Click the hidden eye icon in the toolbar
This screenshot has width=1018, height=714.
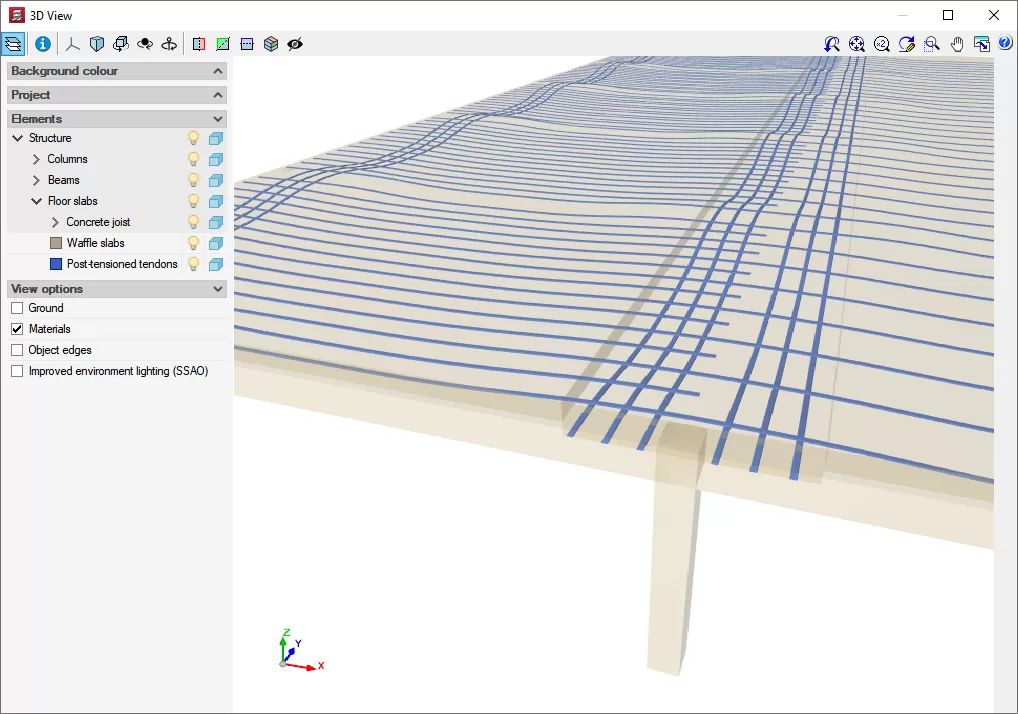pyautogui.click(x=295, y=44)
